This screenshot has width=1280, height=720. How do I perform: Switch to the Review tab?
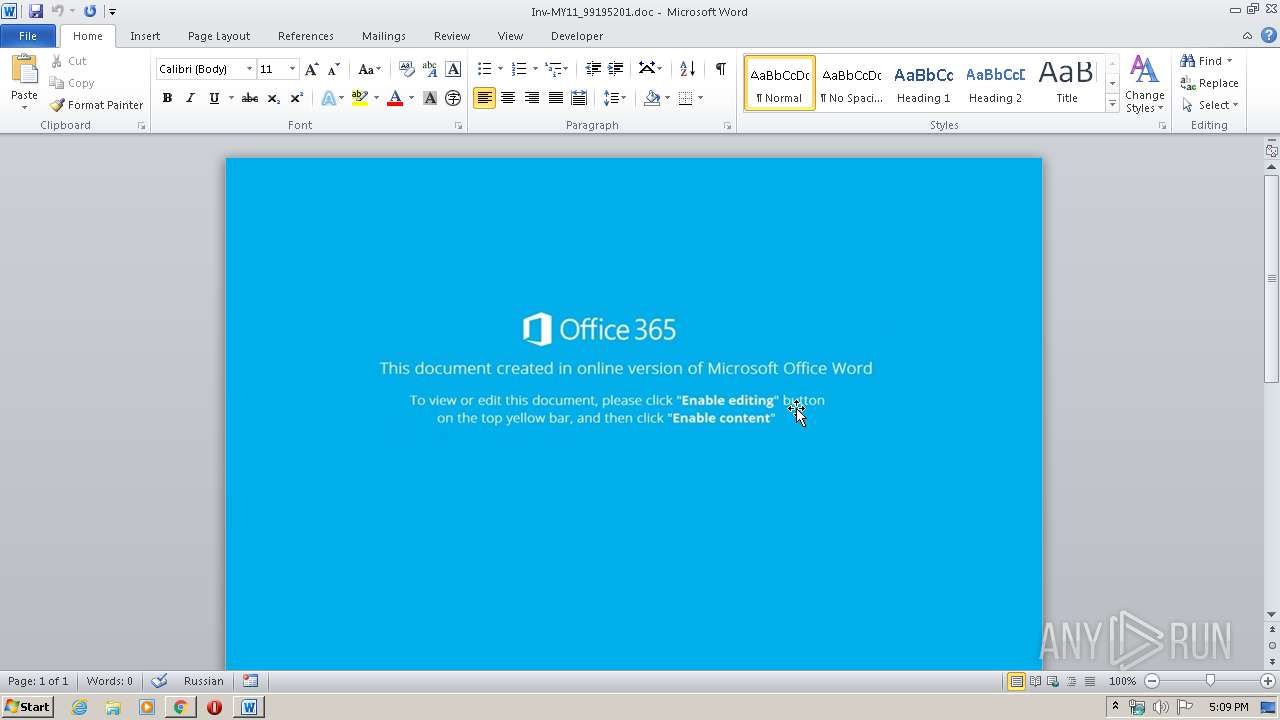pyautogui.click(x=452, y=36)
